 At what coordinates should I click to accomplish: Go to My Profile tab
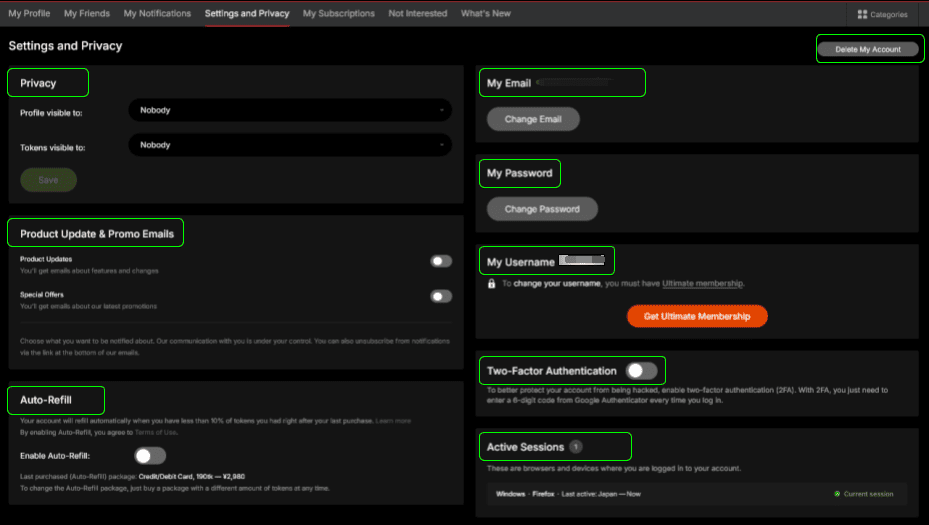[29, 13]
